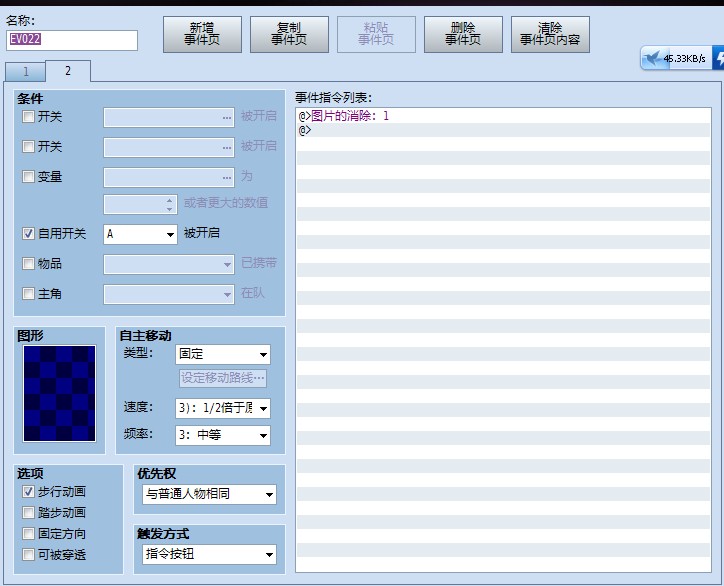Image resolution: width=724 pixels, height=586 pixels.
Task: Click the 45.33KB/s network speed readout
Action: (x=684, y=59)
